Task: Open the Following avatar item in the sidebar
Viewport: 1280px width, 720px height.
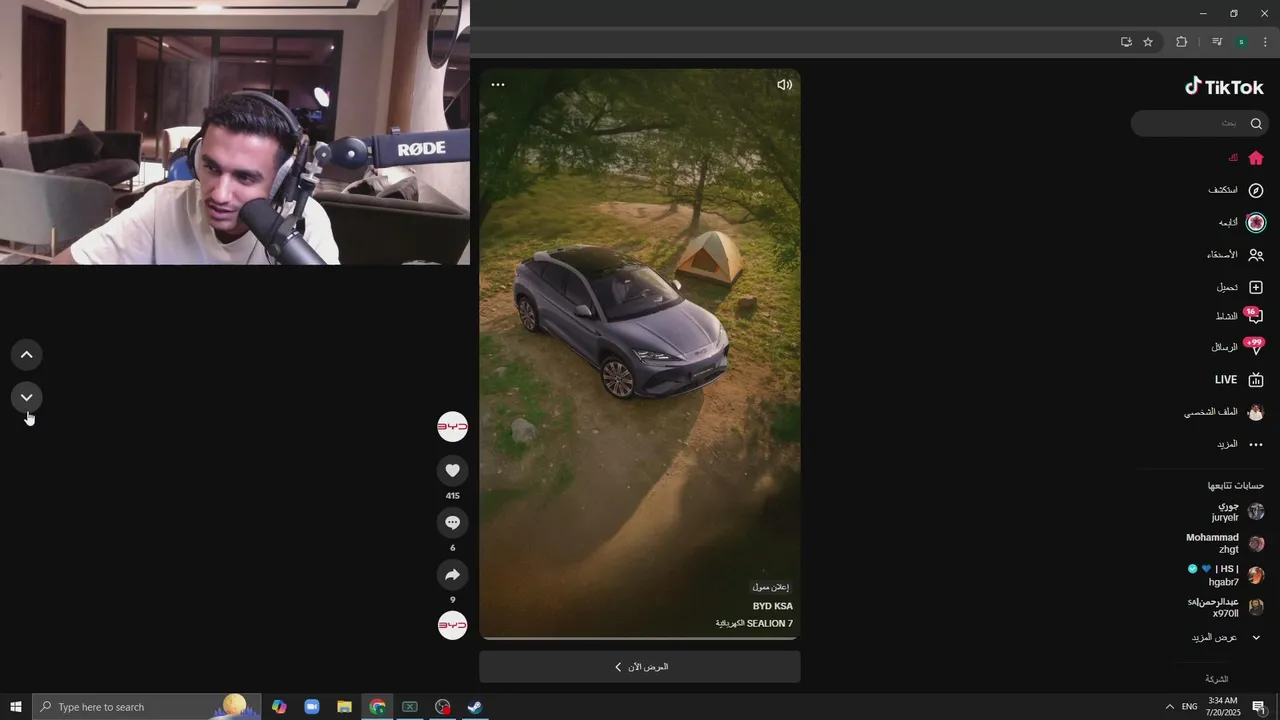Action: [1242, 222]
